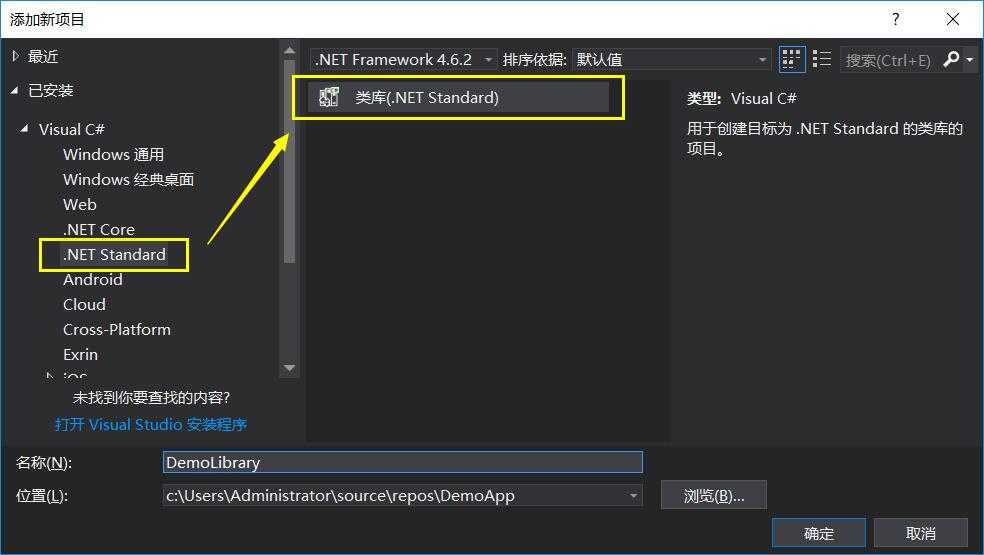Screen dimensions: 984x555
Task: Open the search options dropdown arrow
Action: [x=970, y=60]
